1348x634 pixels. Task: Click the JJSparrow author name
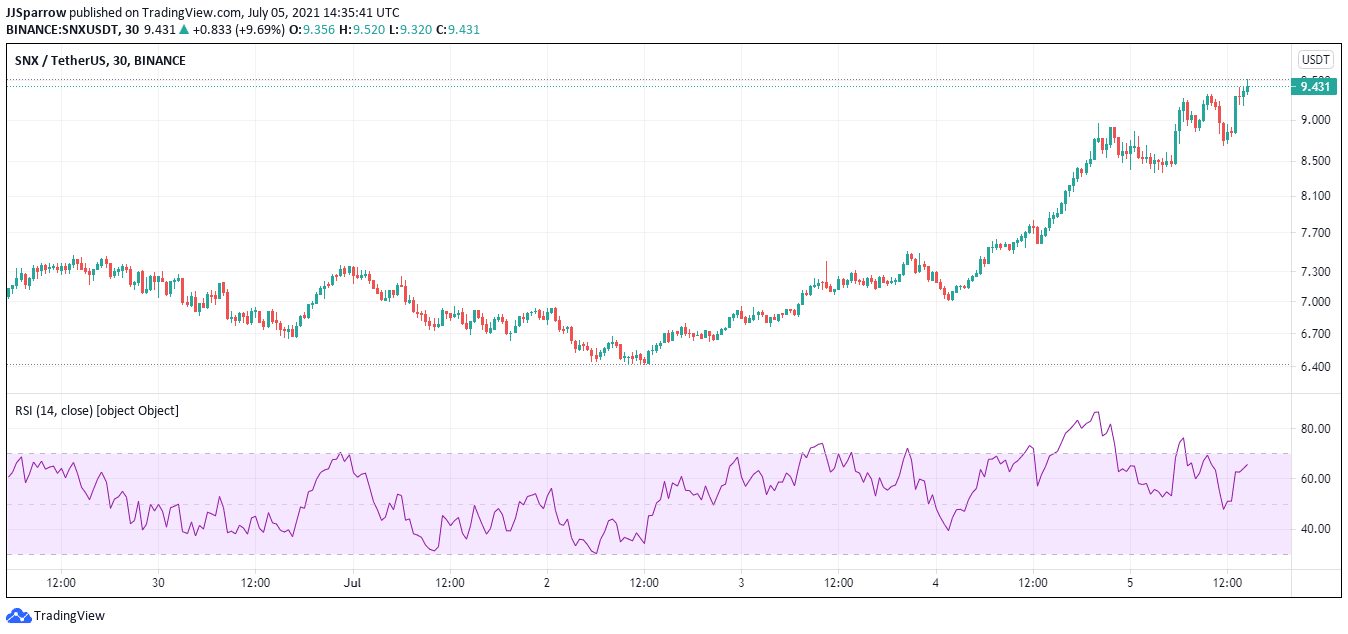pyautogui.click(x=36, y=12)
